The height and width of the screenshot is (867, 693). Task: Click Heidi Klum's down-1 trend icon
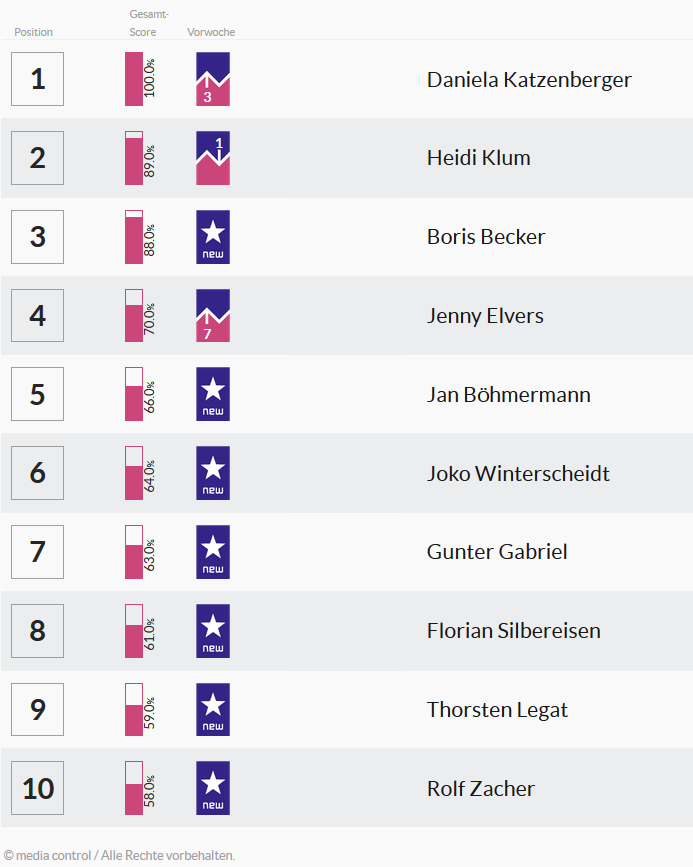click(213, 158)
